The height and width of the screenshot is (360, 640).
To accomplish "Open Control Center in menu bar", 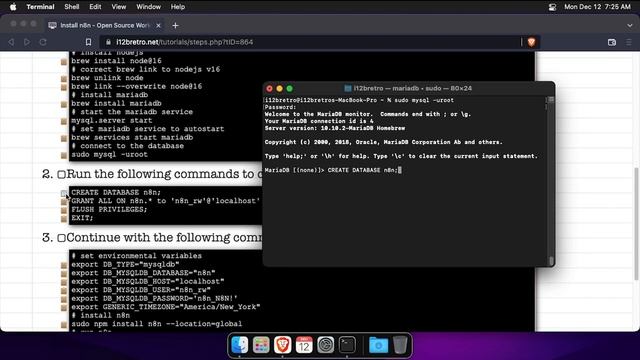I will 552,7.
